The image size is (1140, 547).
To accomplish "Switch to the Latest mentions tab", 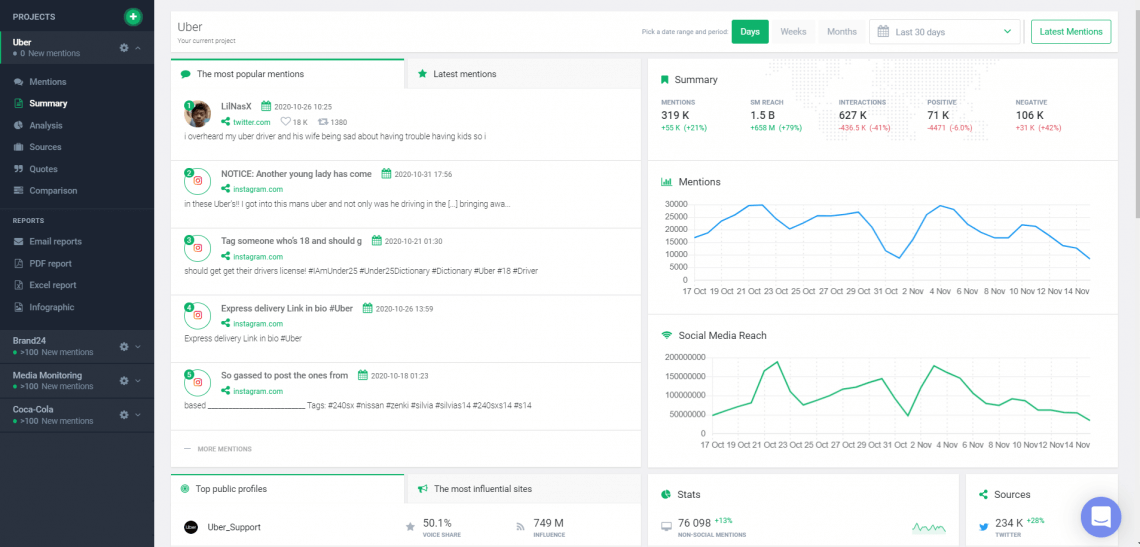I will pyautogui.click(x=464, y=74).
